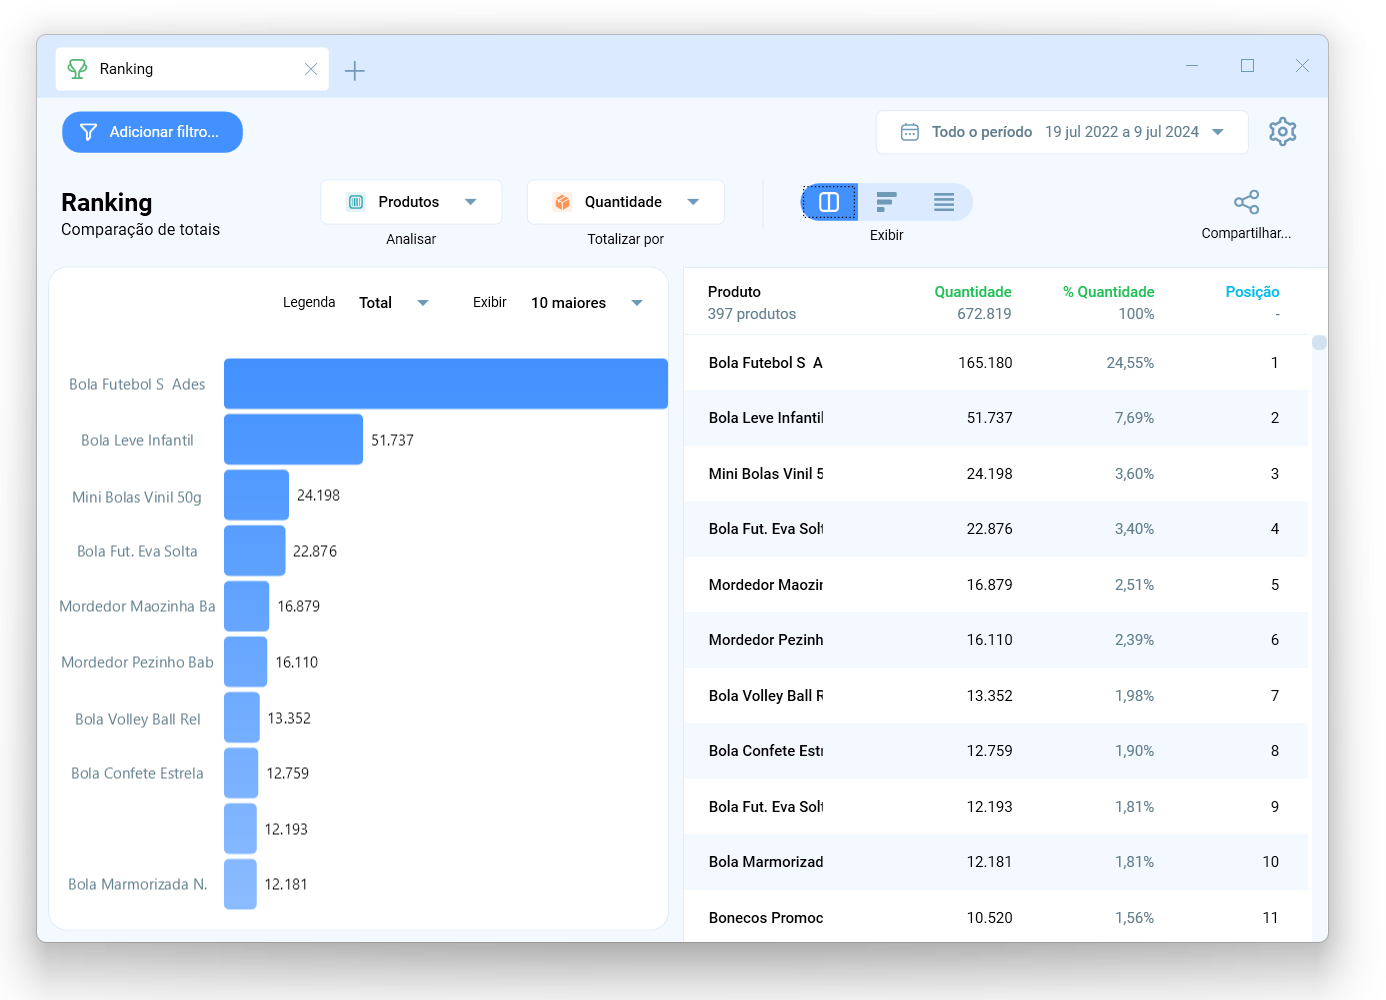Click the 22.876 quantity cell

[x=989, y=529]
